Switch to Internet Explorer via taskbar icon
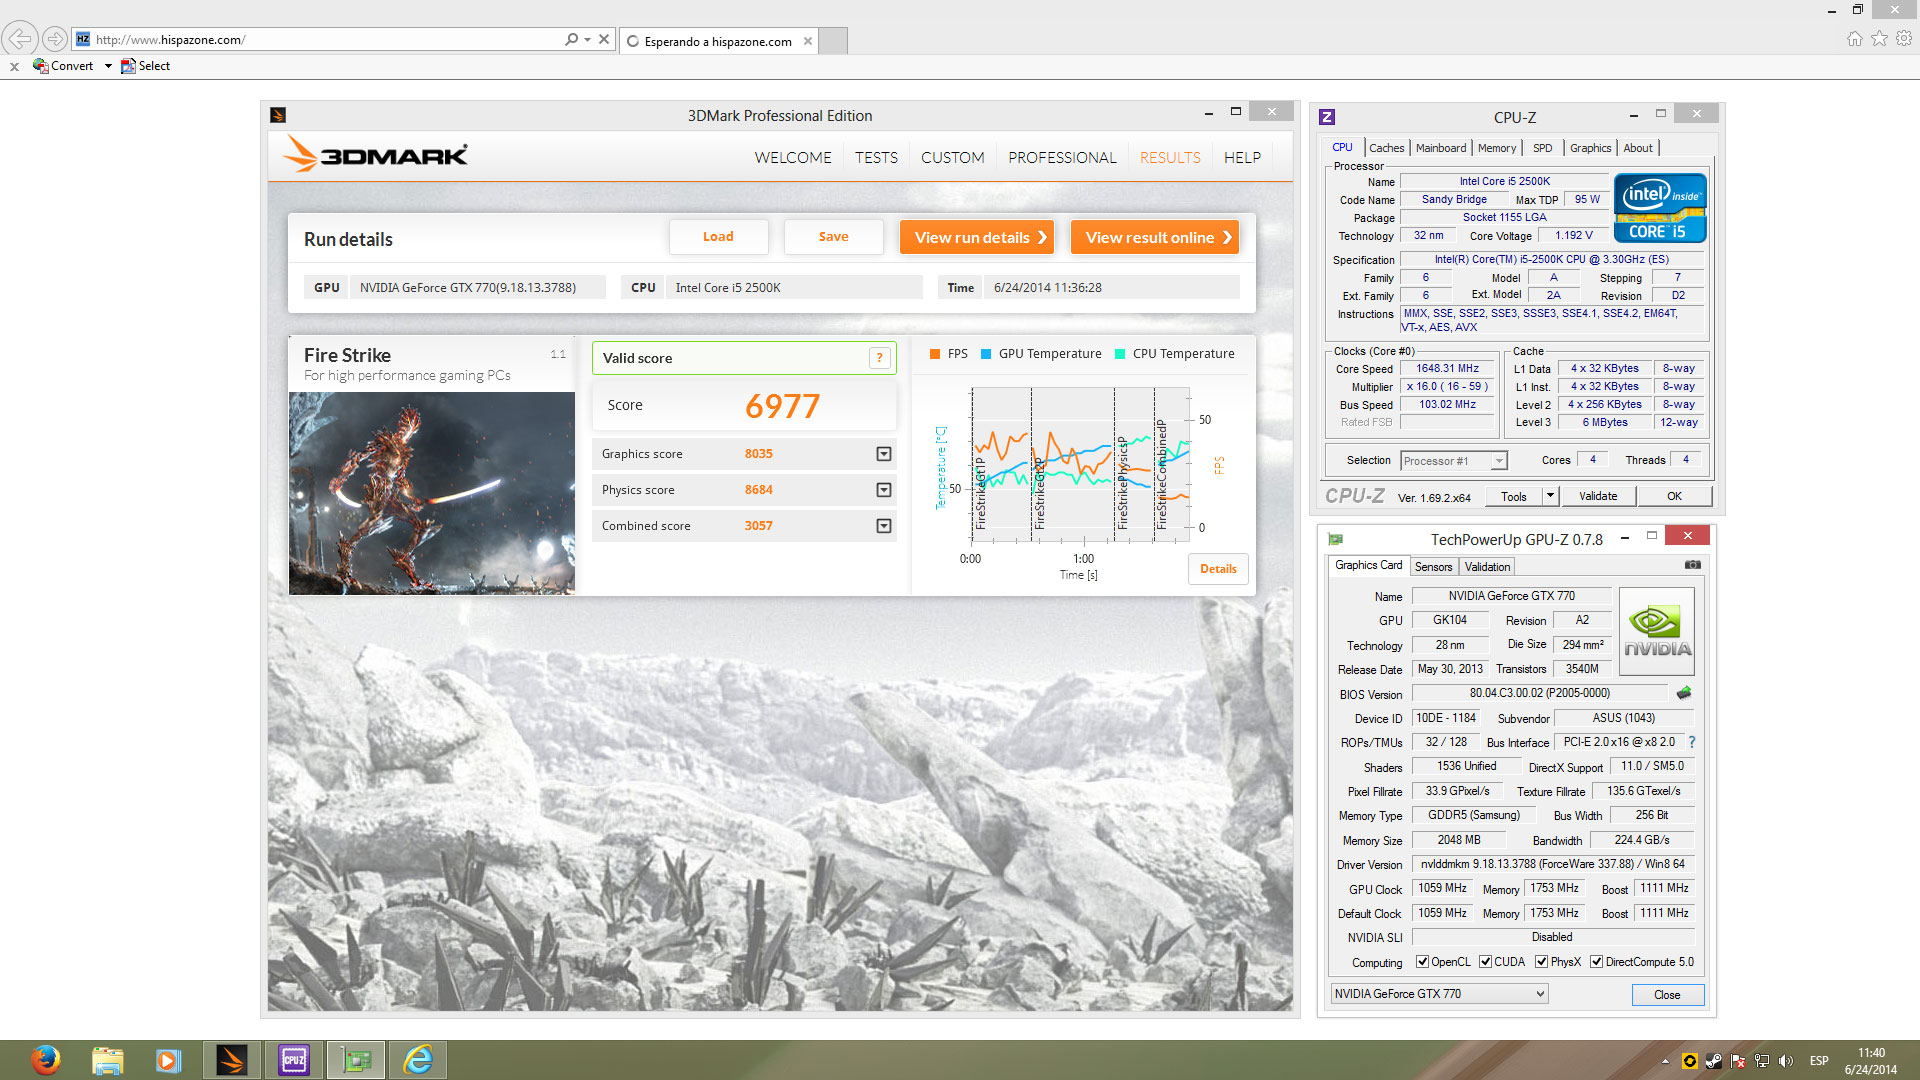Screen dimensions: 1920x1080 tap(418, 1060)
